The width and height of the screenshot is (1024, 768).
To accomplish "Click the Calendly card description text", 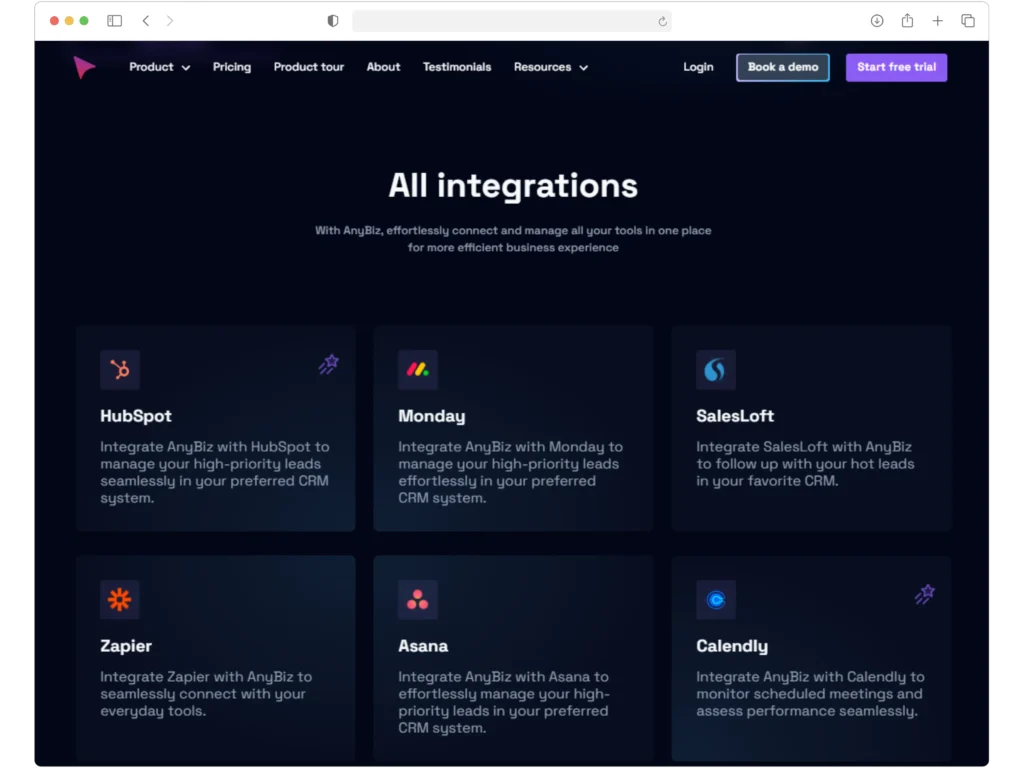I will [810, 694].
